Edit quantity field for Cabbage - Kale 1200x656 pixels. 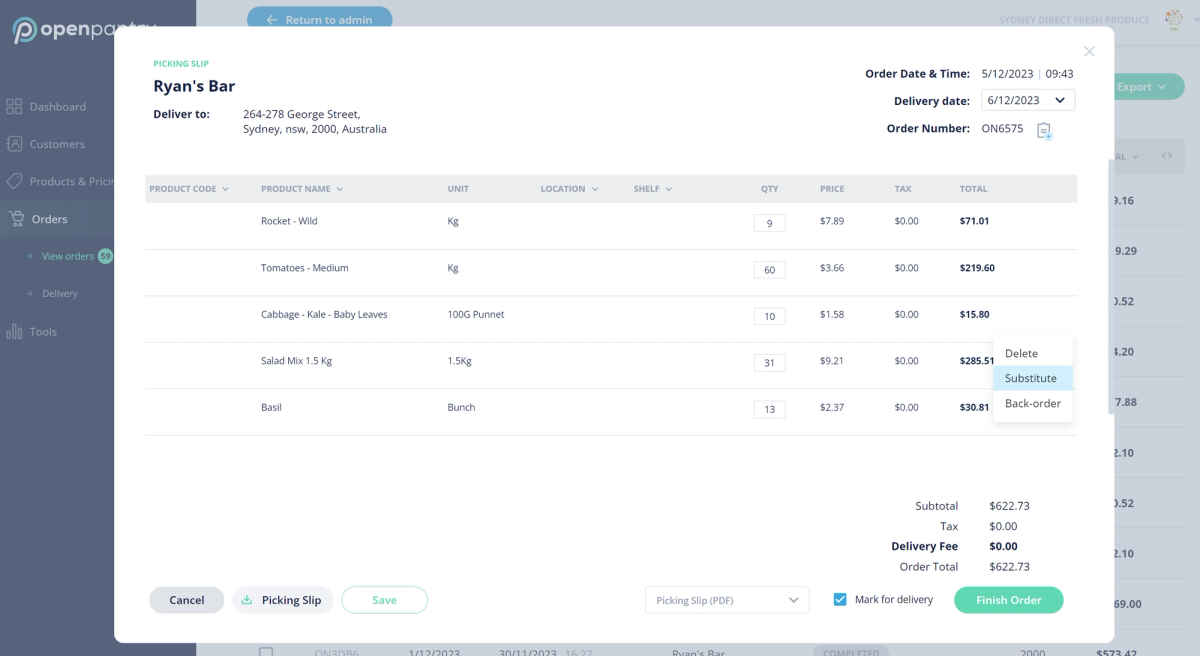(x=769, y=316)
